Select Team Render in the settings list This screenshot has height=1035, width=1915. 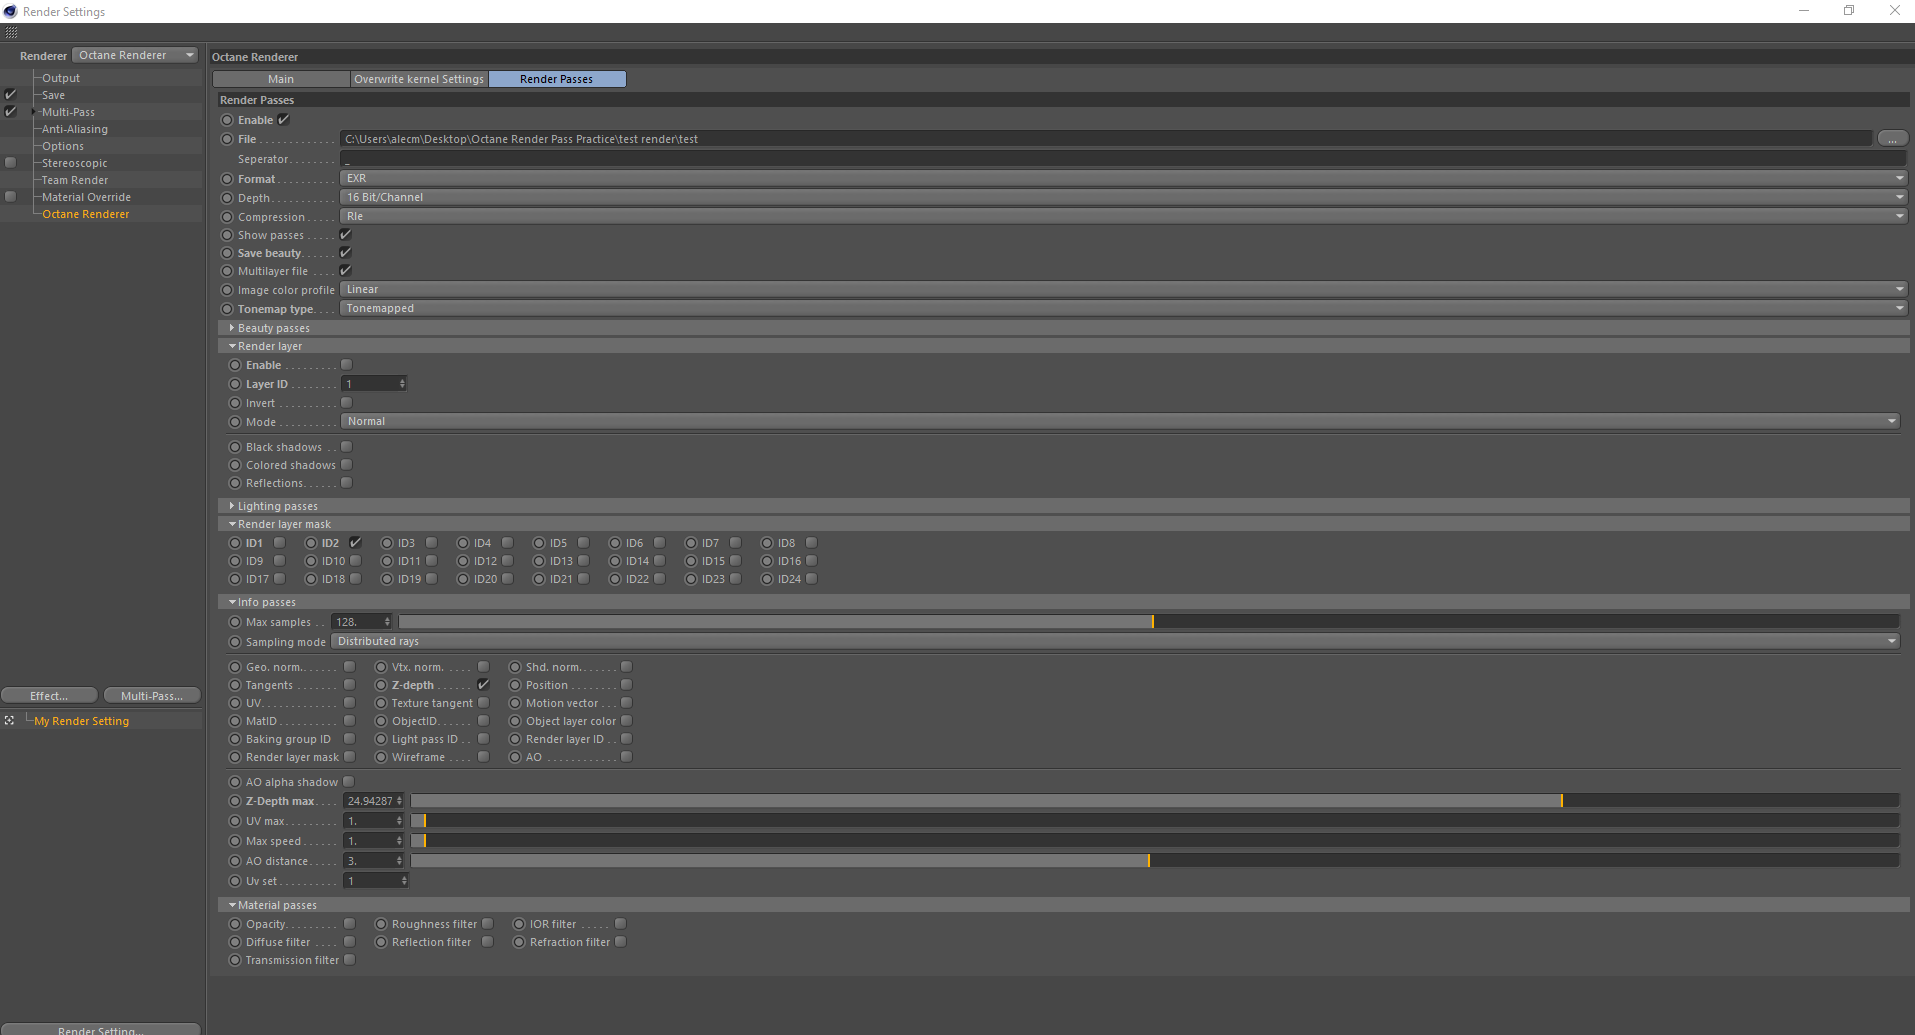[x=75, y=180]
